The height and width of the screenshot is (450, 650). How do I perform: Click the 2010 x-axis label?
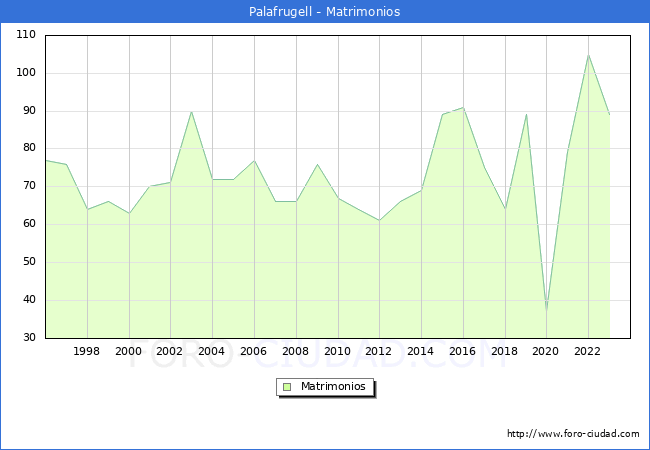[337, 351]
